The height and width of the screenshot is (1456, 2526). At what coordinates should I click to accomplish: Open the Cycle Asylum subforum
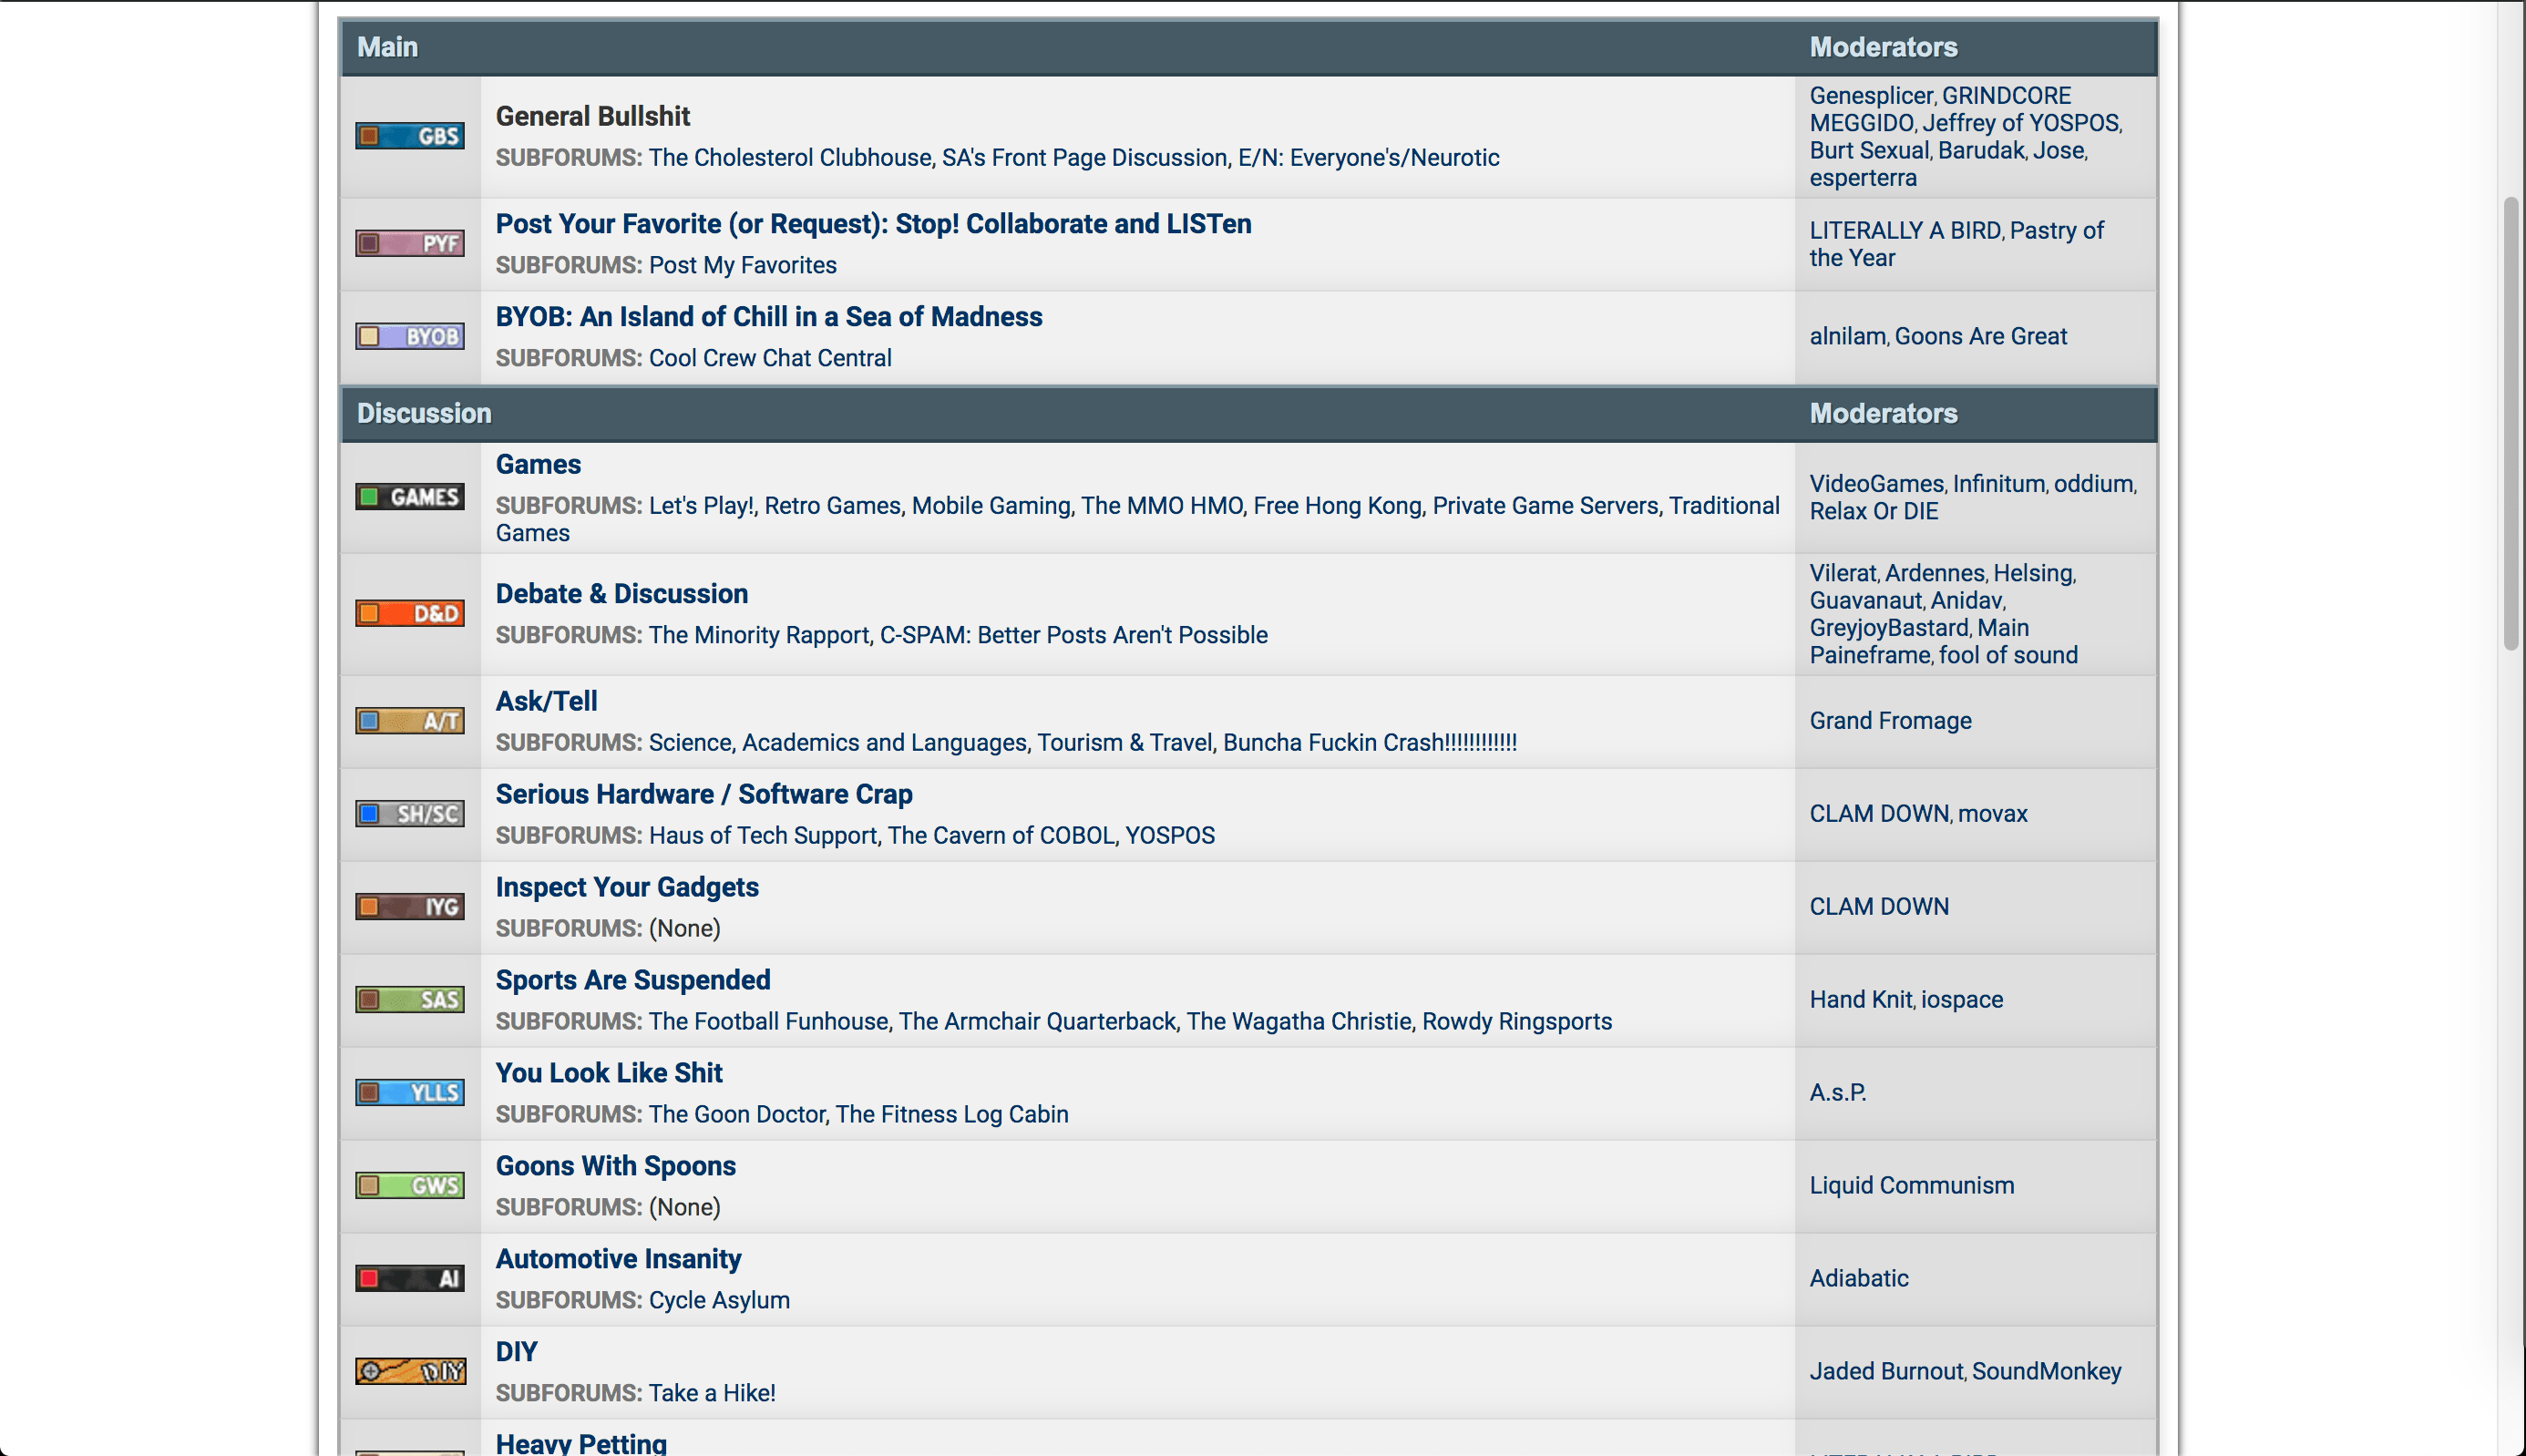[718, 1300]
